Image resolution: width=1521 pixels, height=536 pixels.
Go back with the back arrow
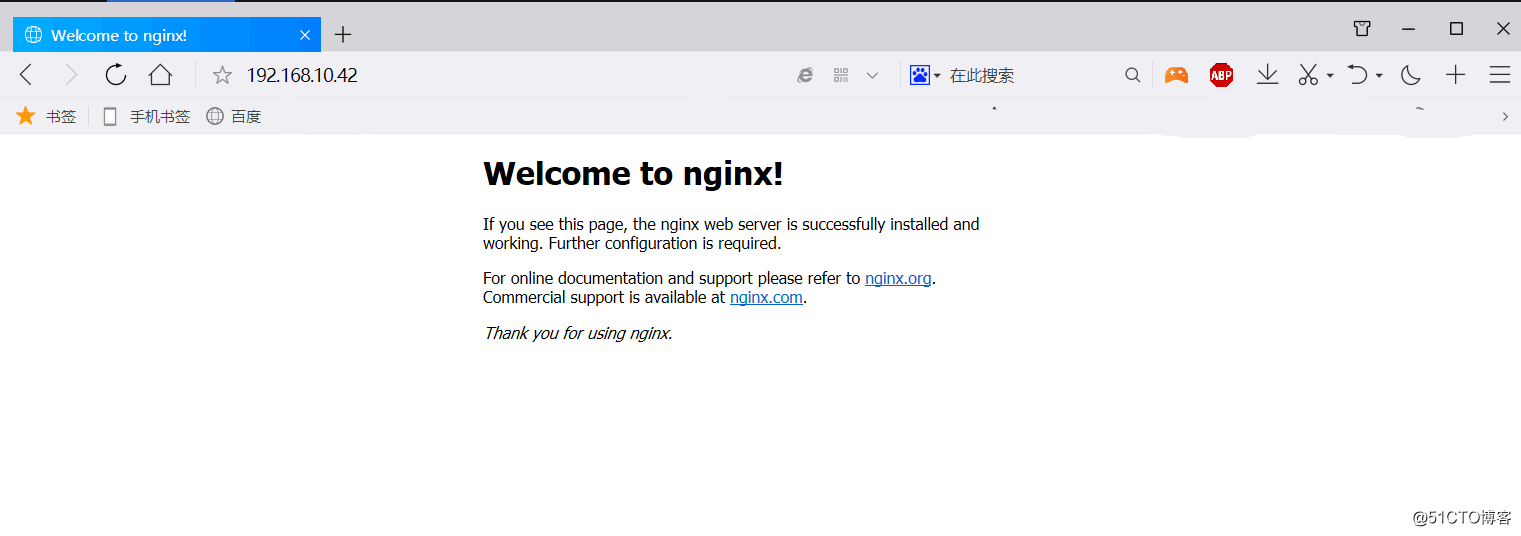pos(27,75)
